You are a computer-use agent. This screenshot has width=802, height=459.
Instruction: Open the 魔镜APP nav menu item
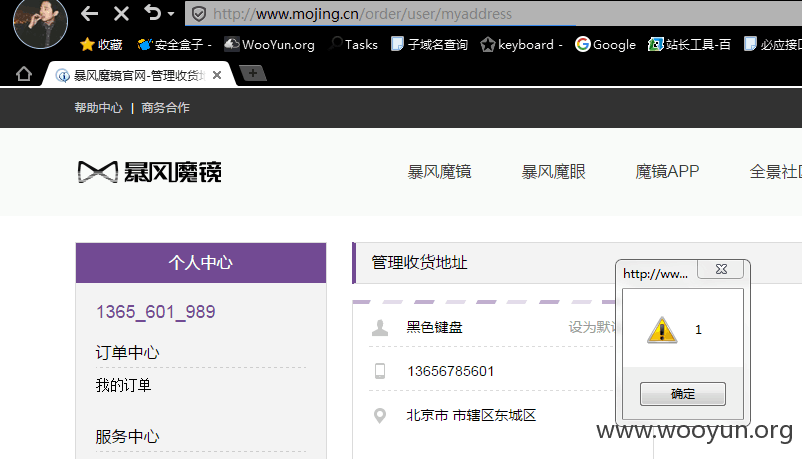tap(667, 171)
